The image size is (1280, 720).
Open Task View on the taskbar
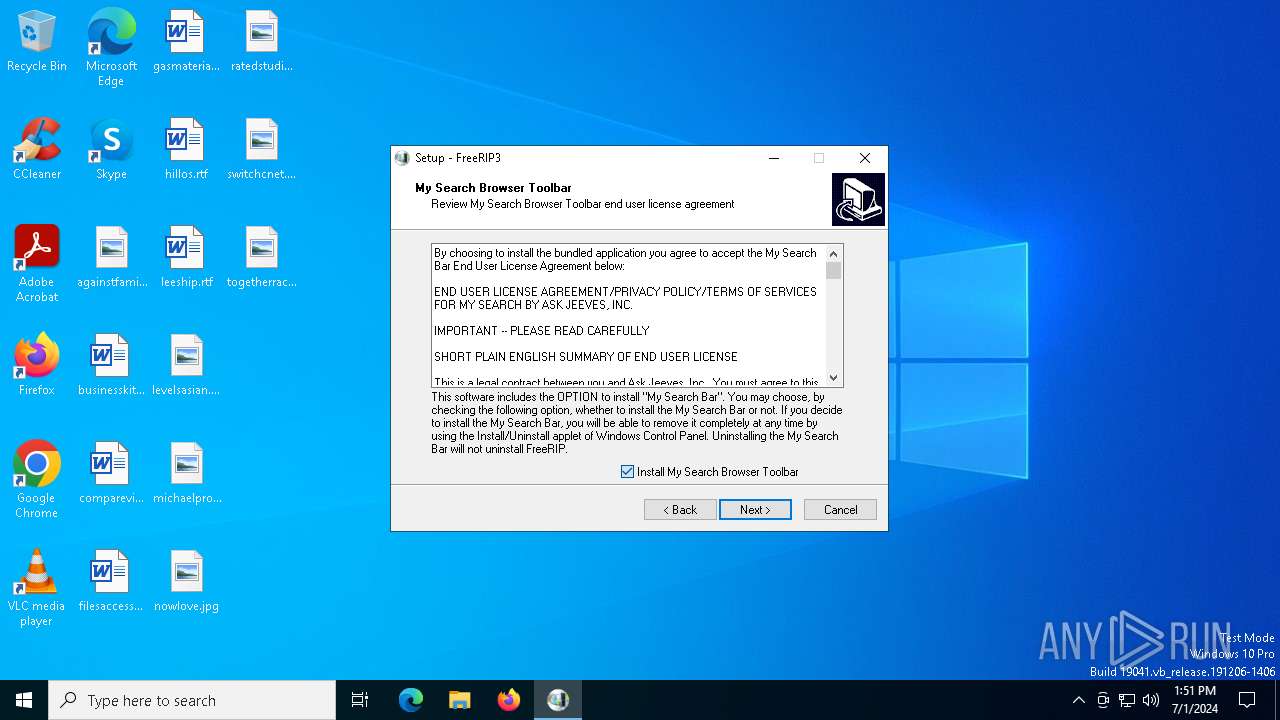pyautogui.click(x=360, y=700)
